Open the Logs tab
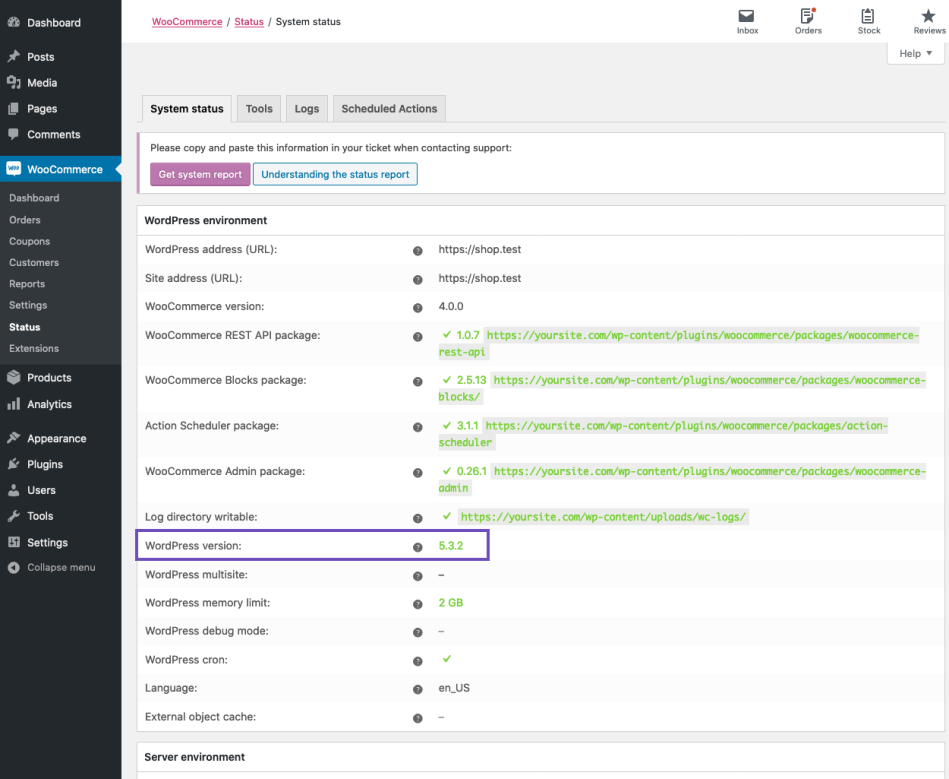This screenshot has width=949, height=779. coord(306,108)
